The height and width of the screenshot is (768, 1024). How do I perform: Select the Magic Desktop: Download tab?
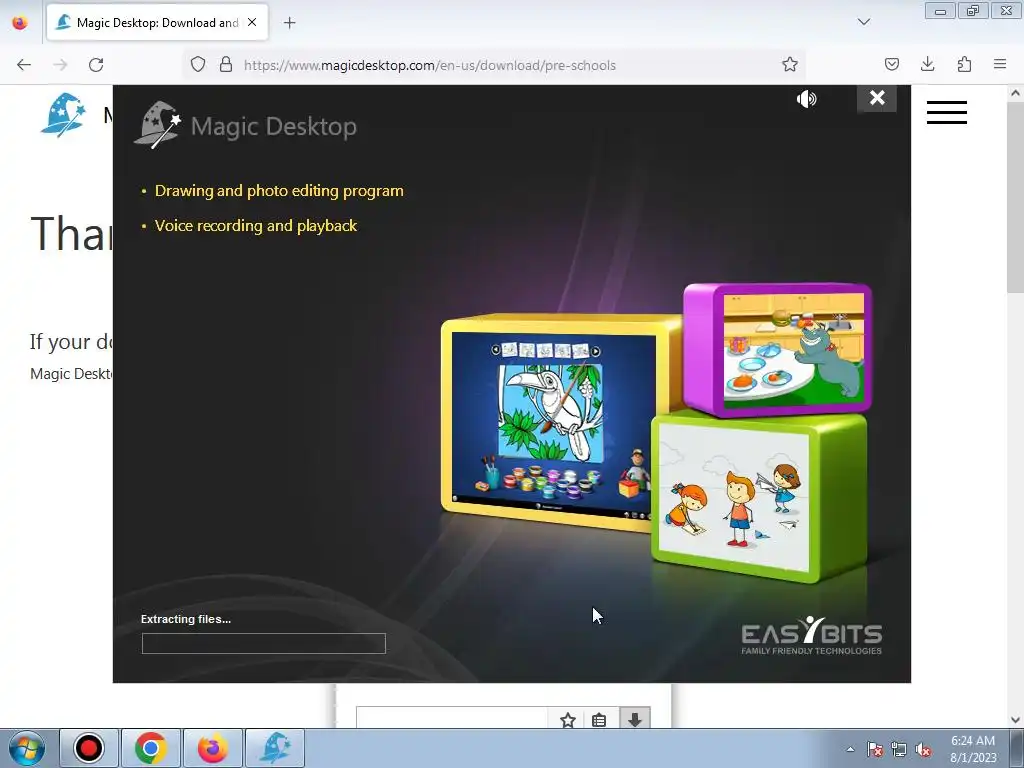157,22
